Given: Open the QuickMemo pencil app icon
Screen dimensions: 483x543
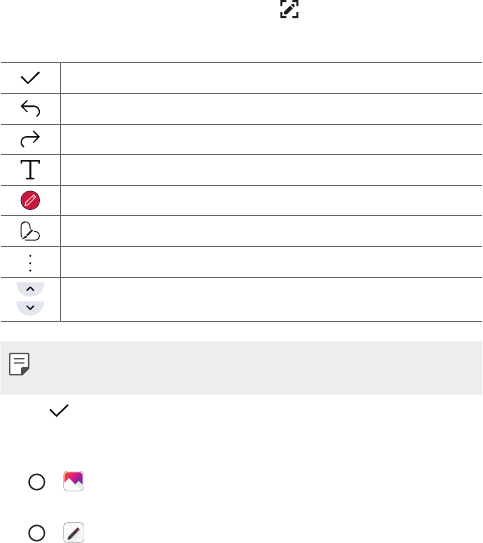Looking at the screenshot, I should pyautogui.click(x=73, y=532).
